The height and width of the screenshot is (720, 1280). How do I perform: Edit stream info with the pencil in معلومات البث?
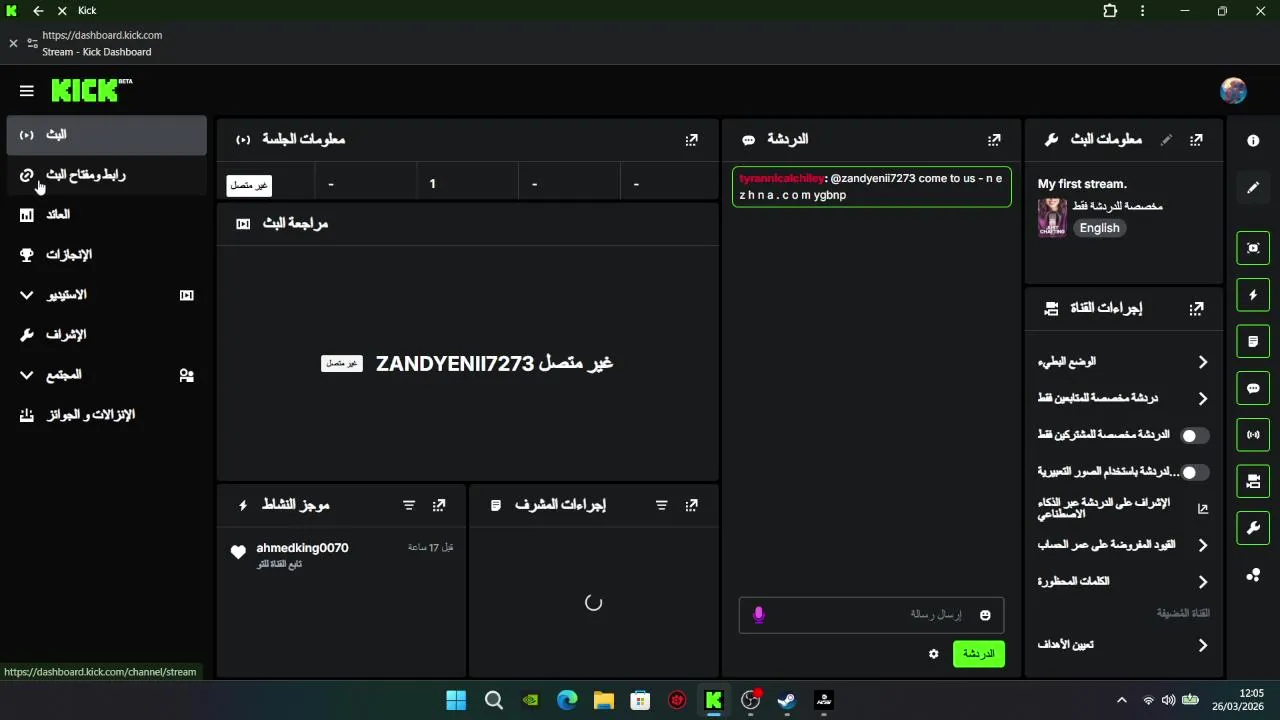click(1166, 140)
